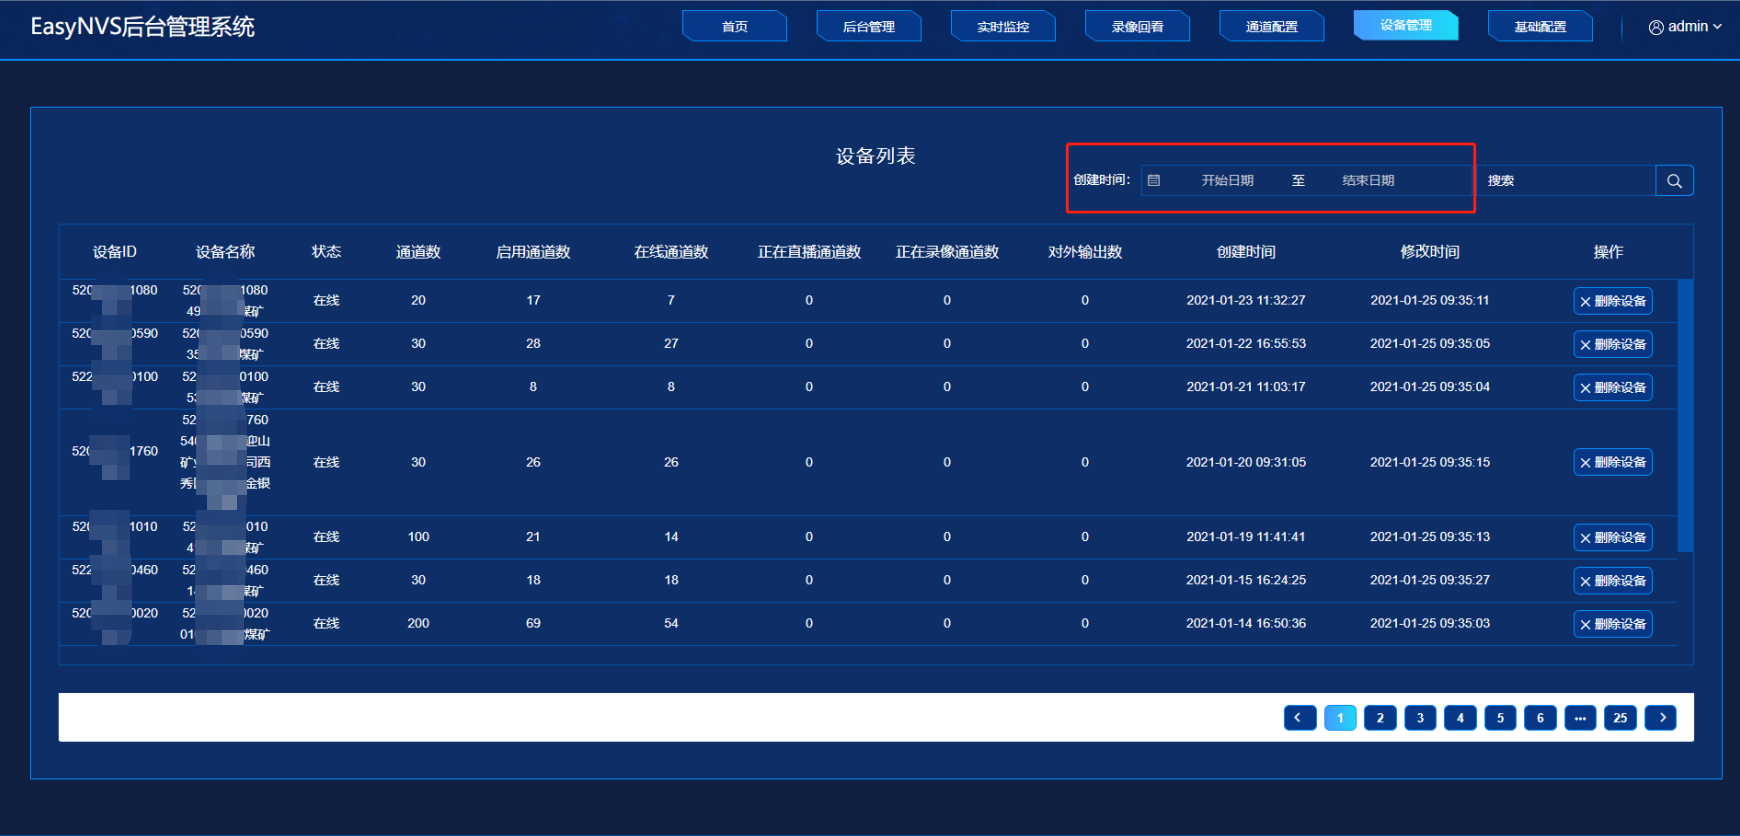Viewport: 1740px width, 836px height.
Task: Click the table vertical scrollbar
Action: (x=1685, y=415)
